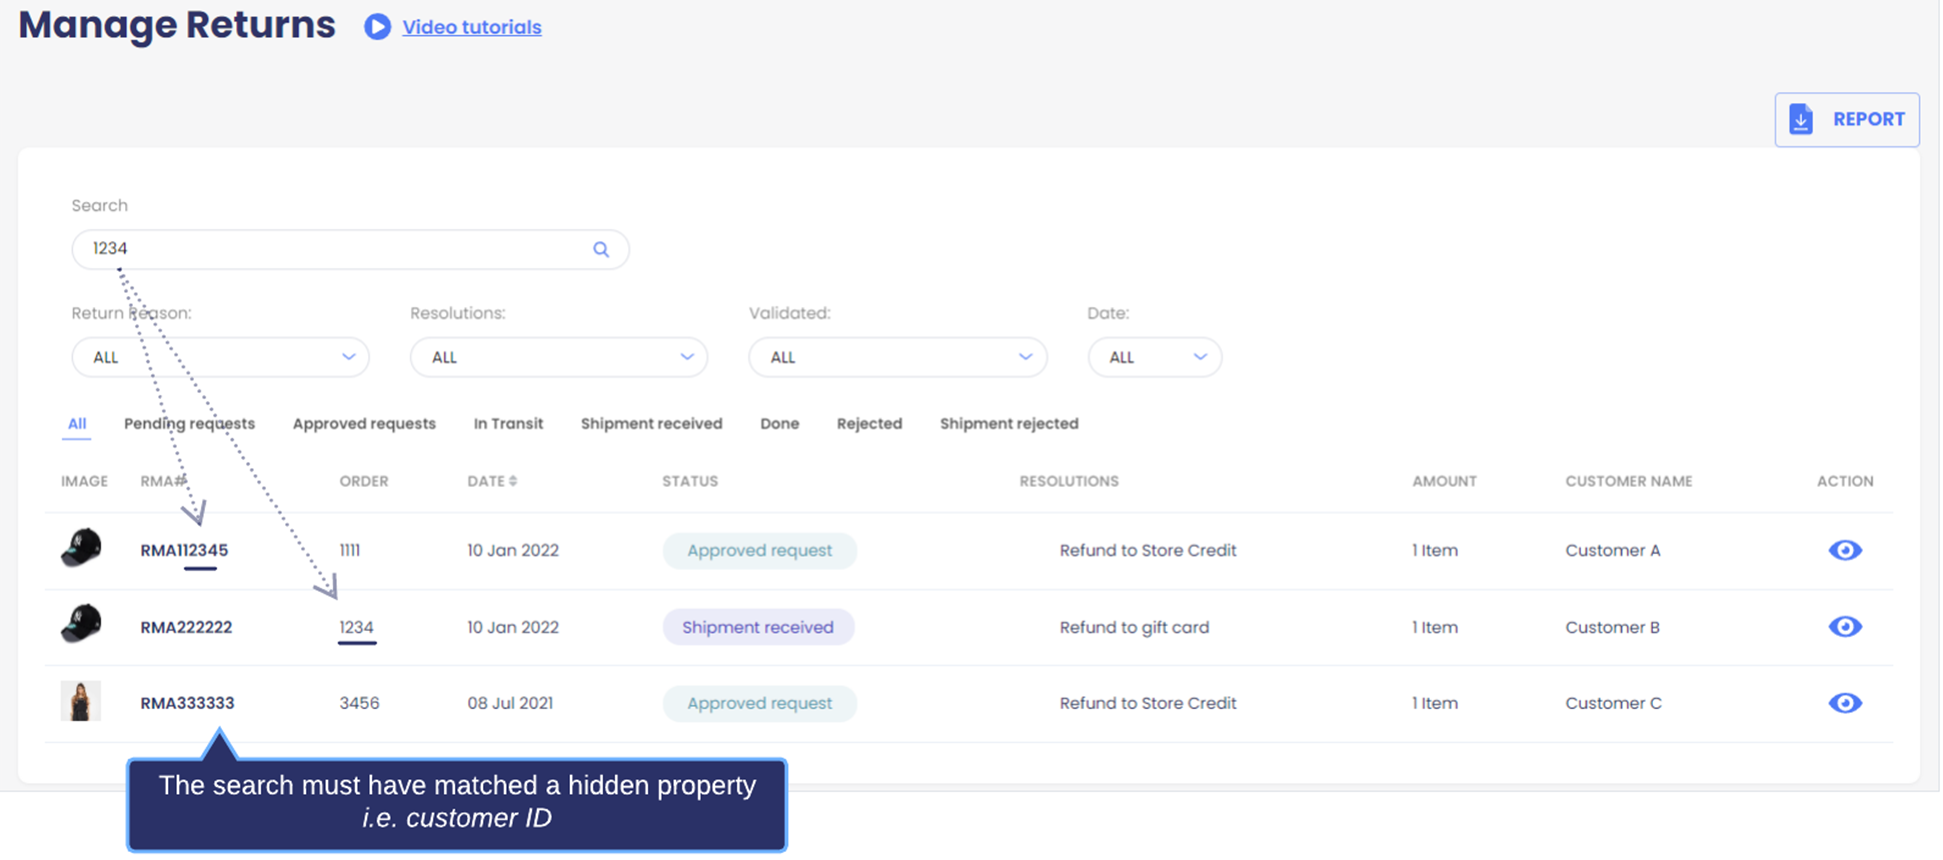Click the search magnifier icon
1943x860 pixels.
pyautogui.click(x=601, y=250)
